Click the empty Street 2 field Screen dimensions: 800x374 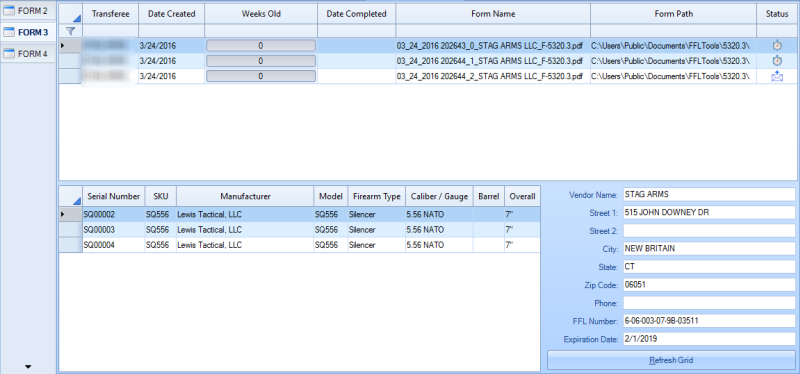tap(709, 231)
